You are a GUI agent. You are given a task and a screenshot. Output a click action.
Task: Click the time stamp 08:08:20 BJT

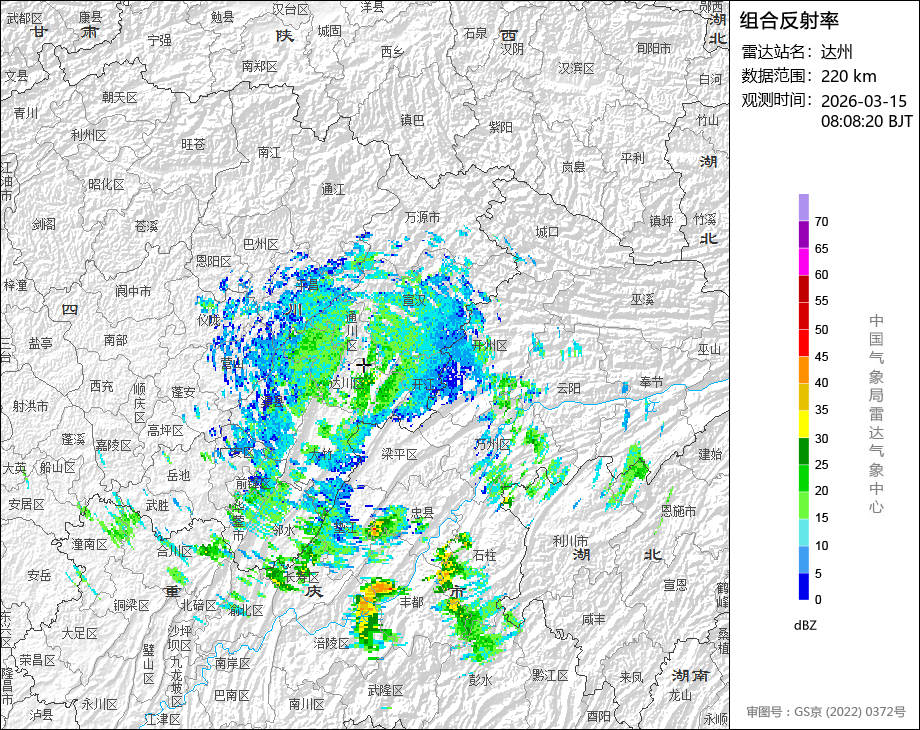[867, 121]
